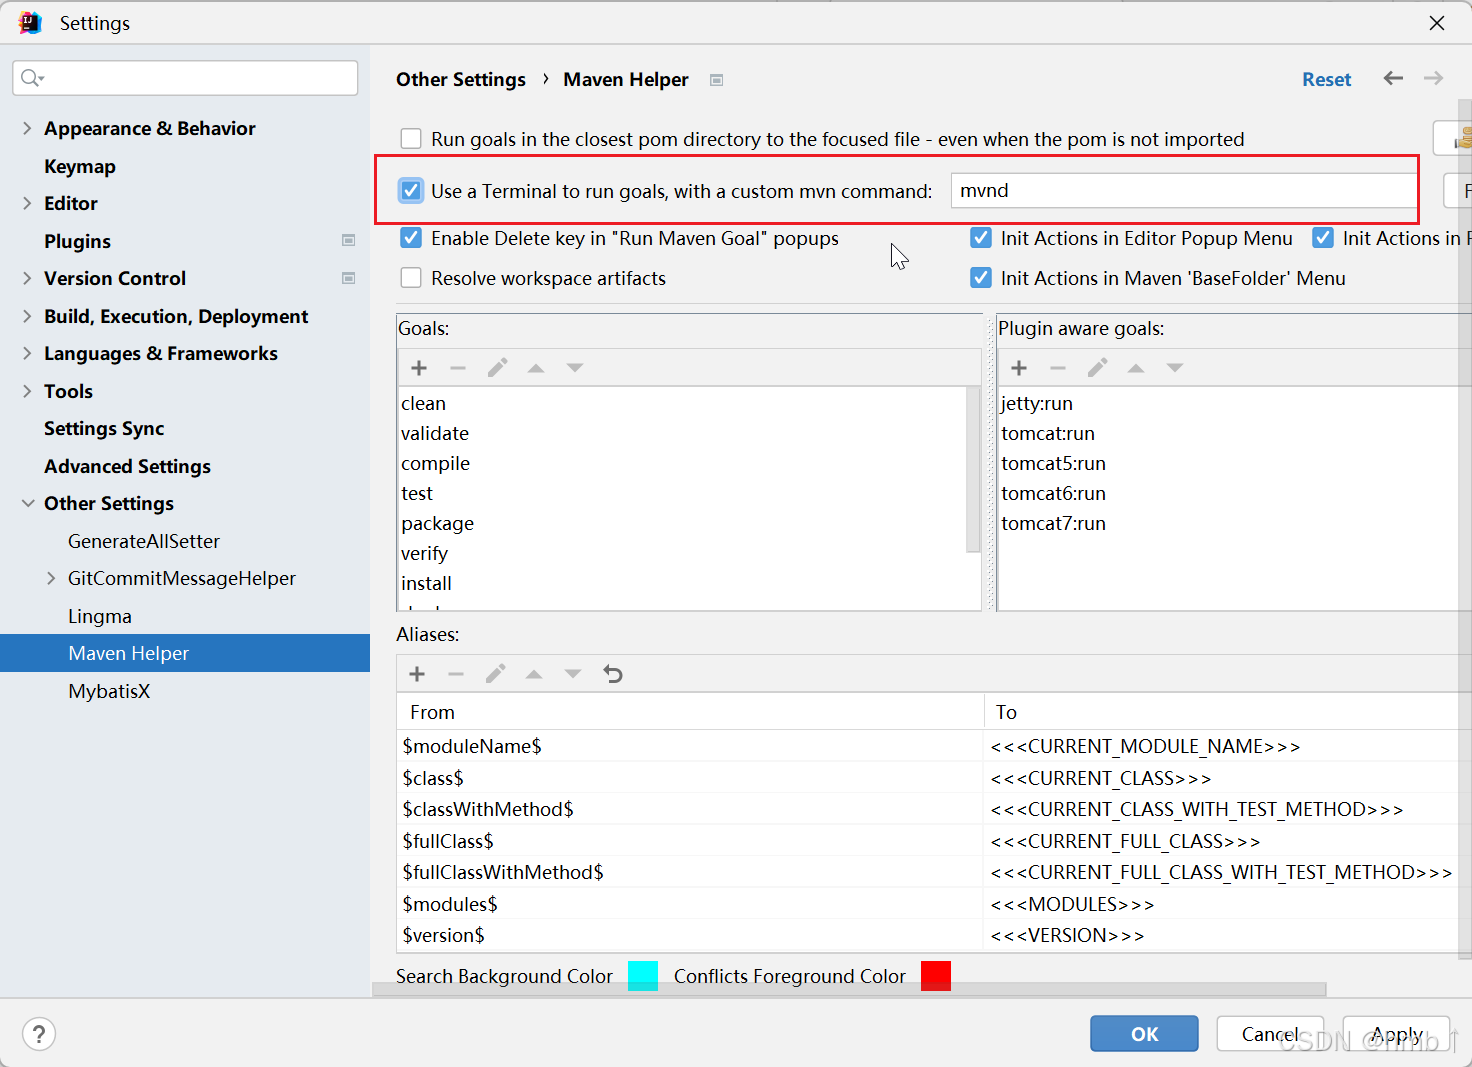Click project-level icon next to Plugins
Screen dimensions: 1472x1067
click(x=348, y=240)
